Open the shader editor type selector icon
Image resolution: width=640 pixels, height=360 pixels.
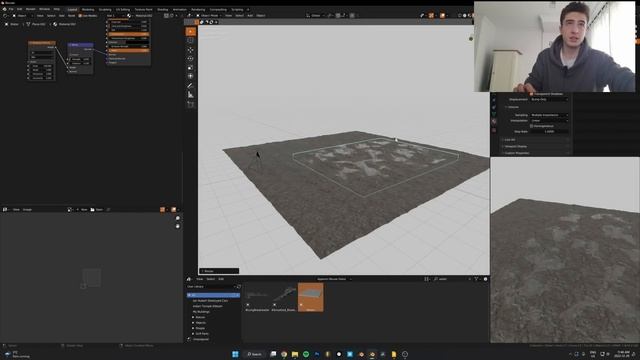(x=5, y=16)
